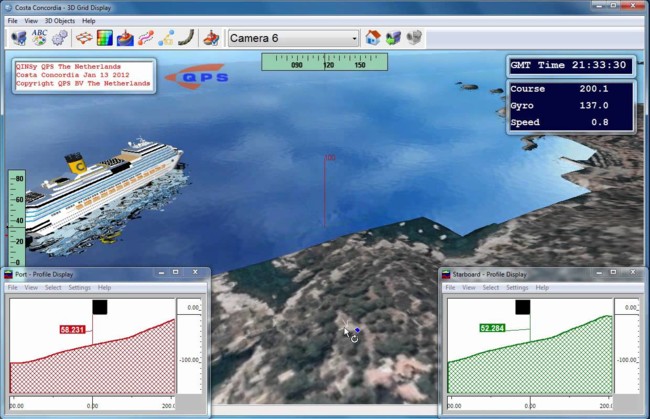Select the curved pipe icon

(186, 38)
